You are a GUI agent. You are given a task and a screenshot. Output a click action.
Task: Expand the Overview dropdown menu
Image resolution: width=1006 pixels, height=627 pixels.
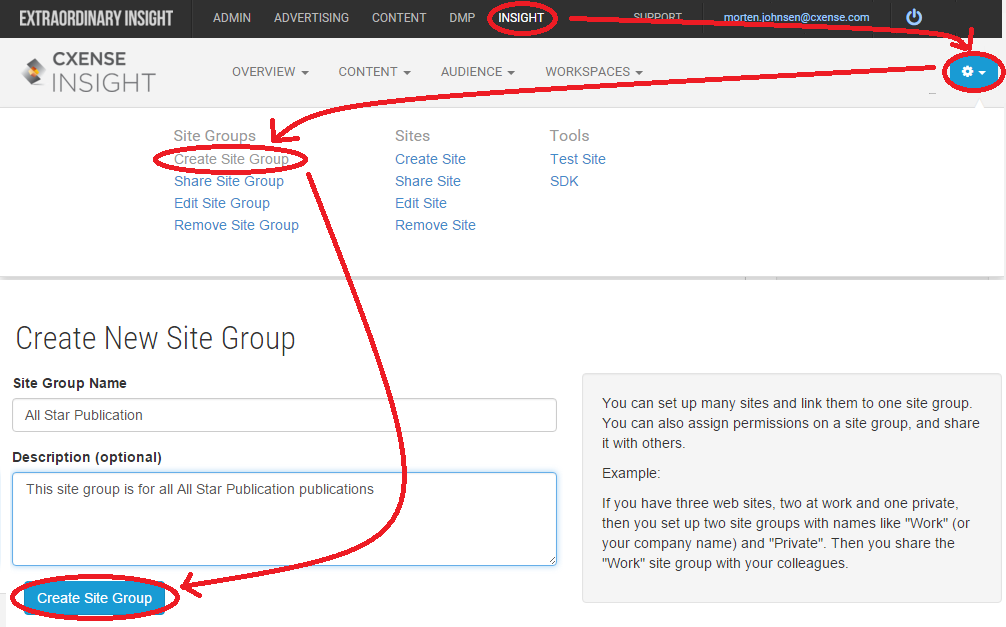(270, 72)
